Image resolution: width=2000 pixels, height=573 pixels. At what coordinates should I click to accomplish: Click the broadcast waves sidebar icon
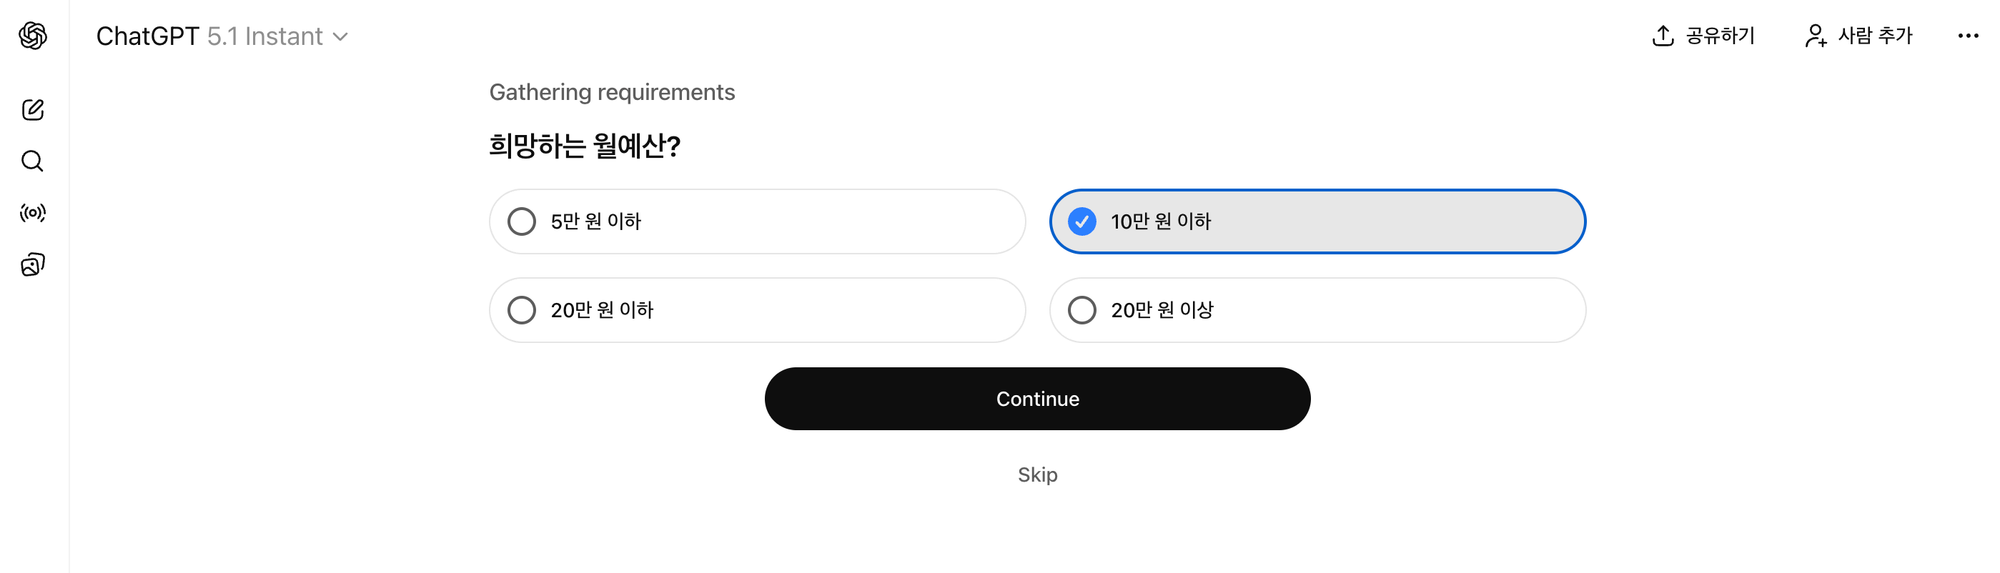click(33, 213)
